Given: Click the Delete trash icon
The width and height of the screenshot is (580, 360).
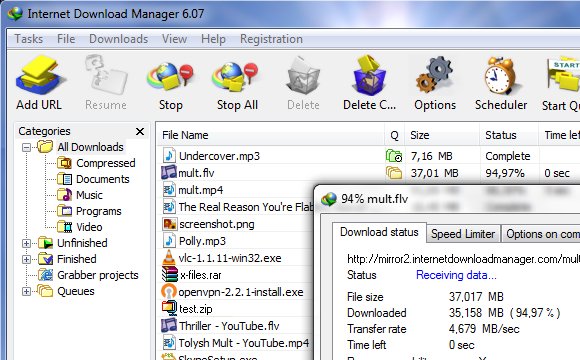Looking at the screenshot, I should tap(303, 76).
